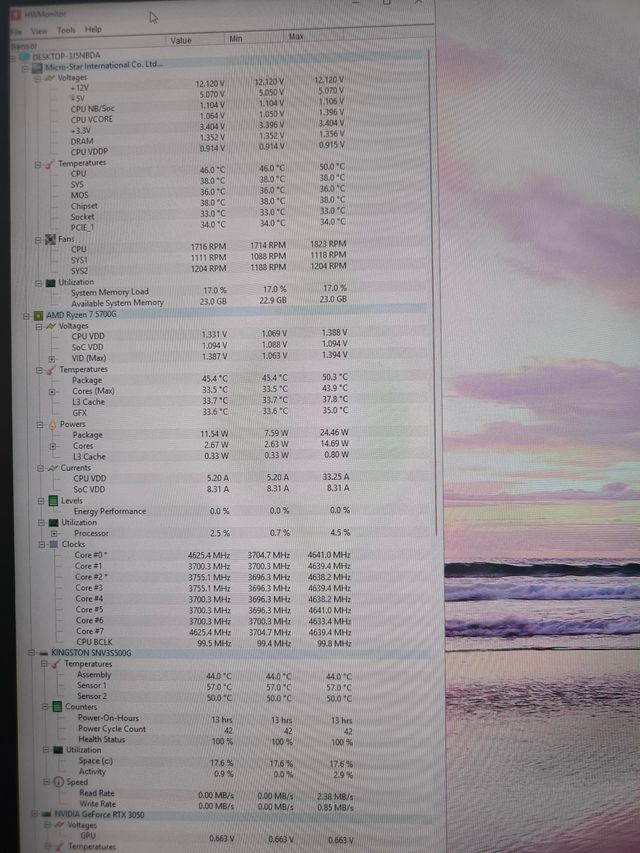This screenshot has width=640, height=853.
Task: Click the Value column header
Action: pyautogui.click(x=194, y=40)
